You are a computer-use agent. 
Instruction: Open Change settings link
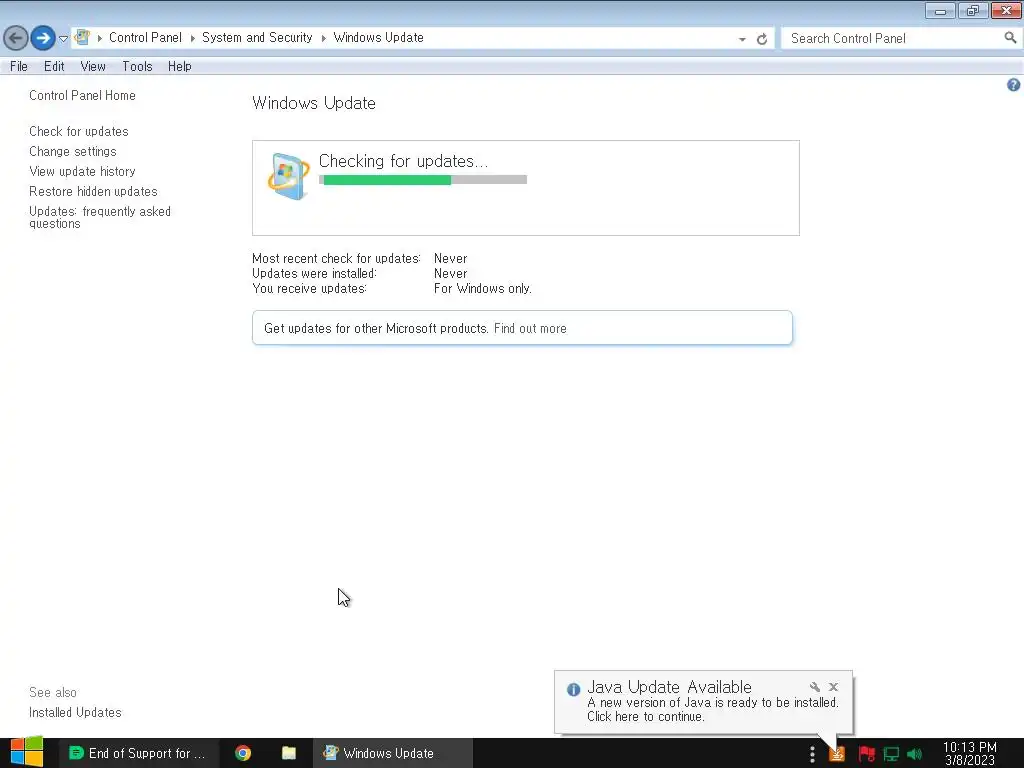72,152
